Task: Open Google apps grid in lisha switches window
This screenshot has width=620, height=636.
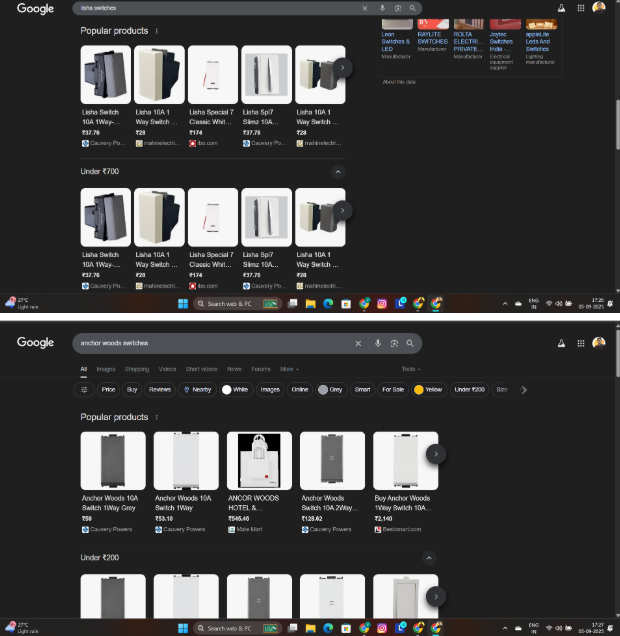Action: pos(581,8)
